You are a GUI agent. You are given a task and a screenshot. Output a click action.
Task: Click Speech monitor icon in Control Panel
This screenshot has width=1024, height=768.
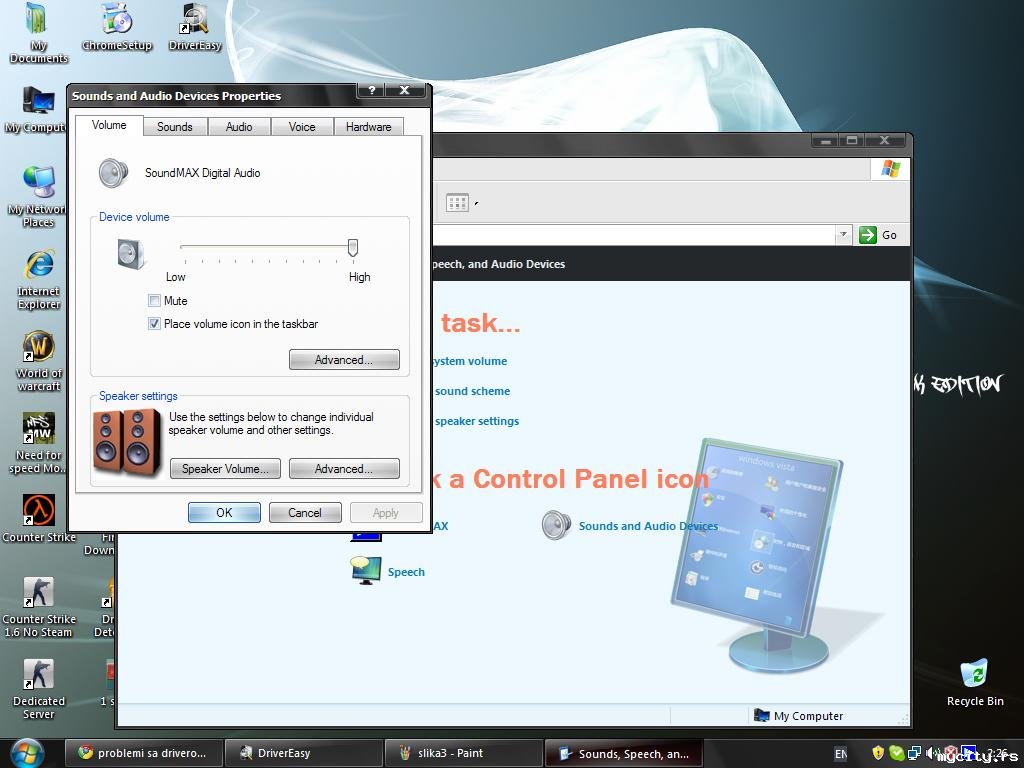366,571
